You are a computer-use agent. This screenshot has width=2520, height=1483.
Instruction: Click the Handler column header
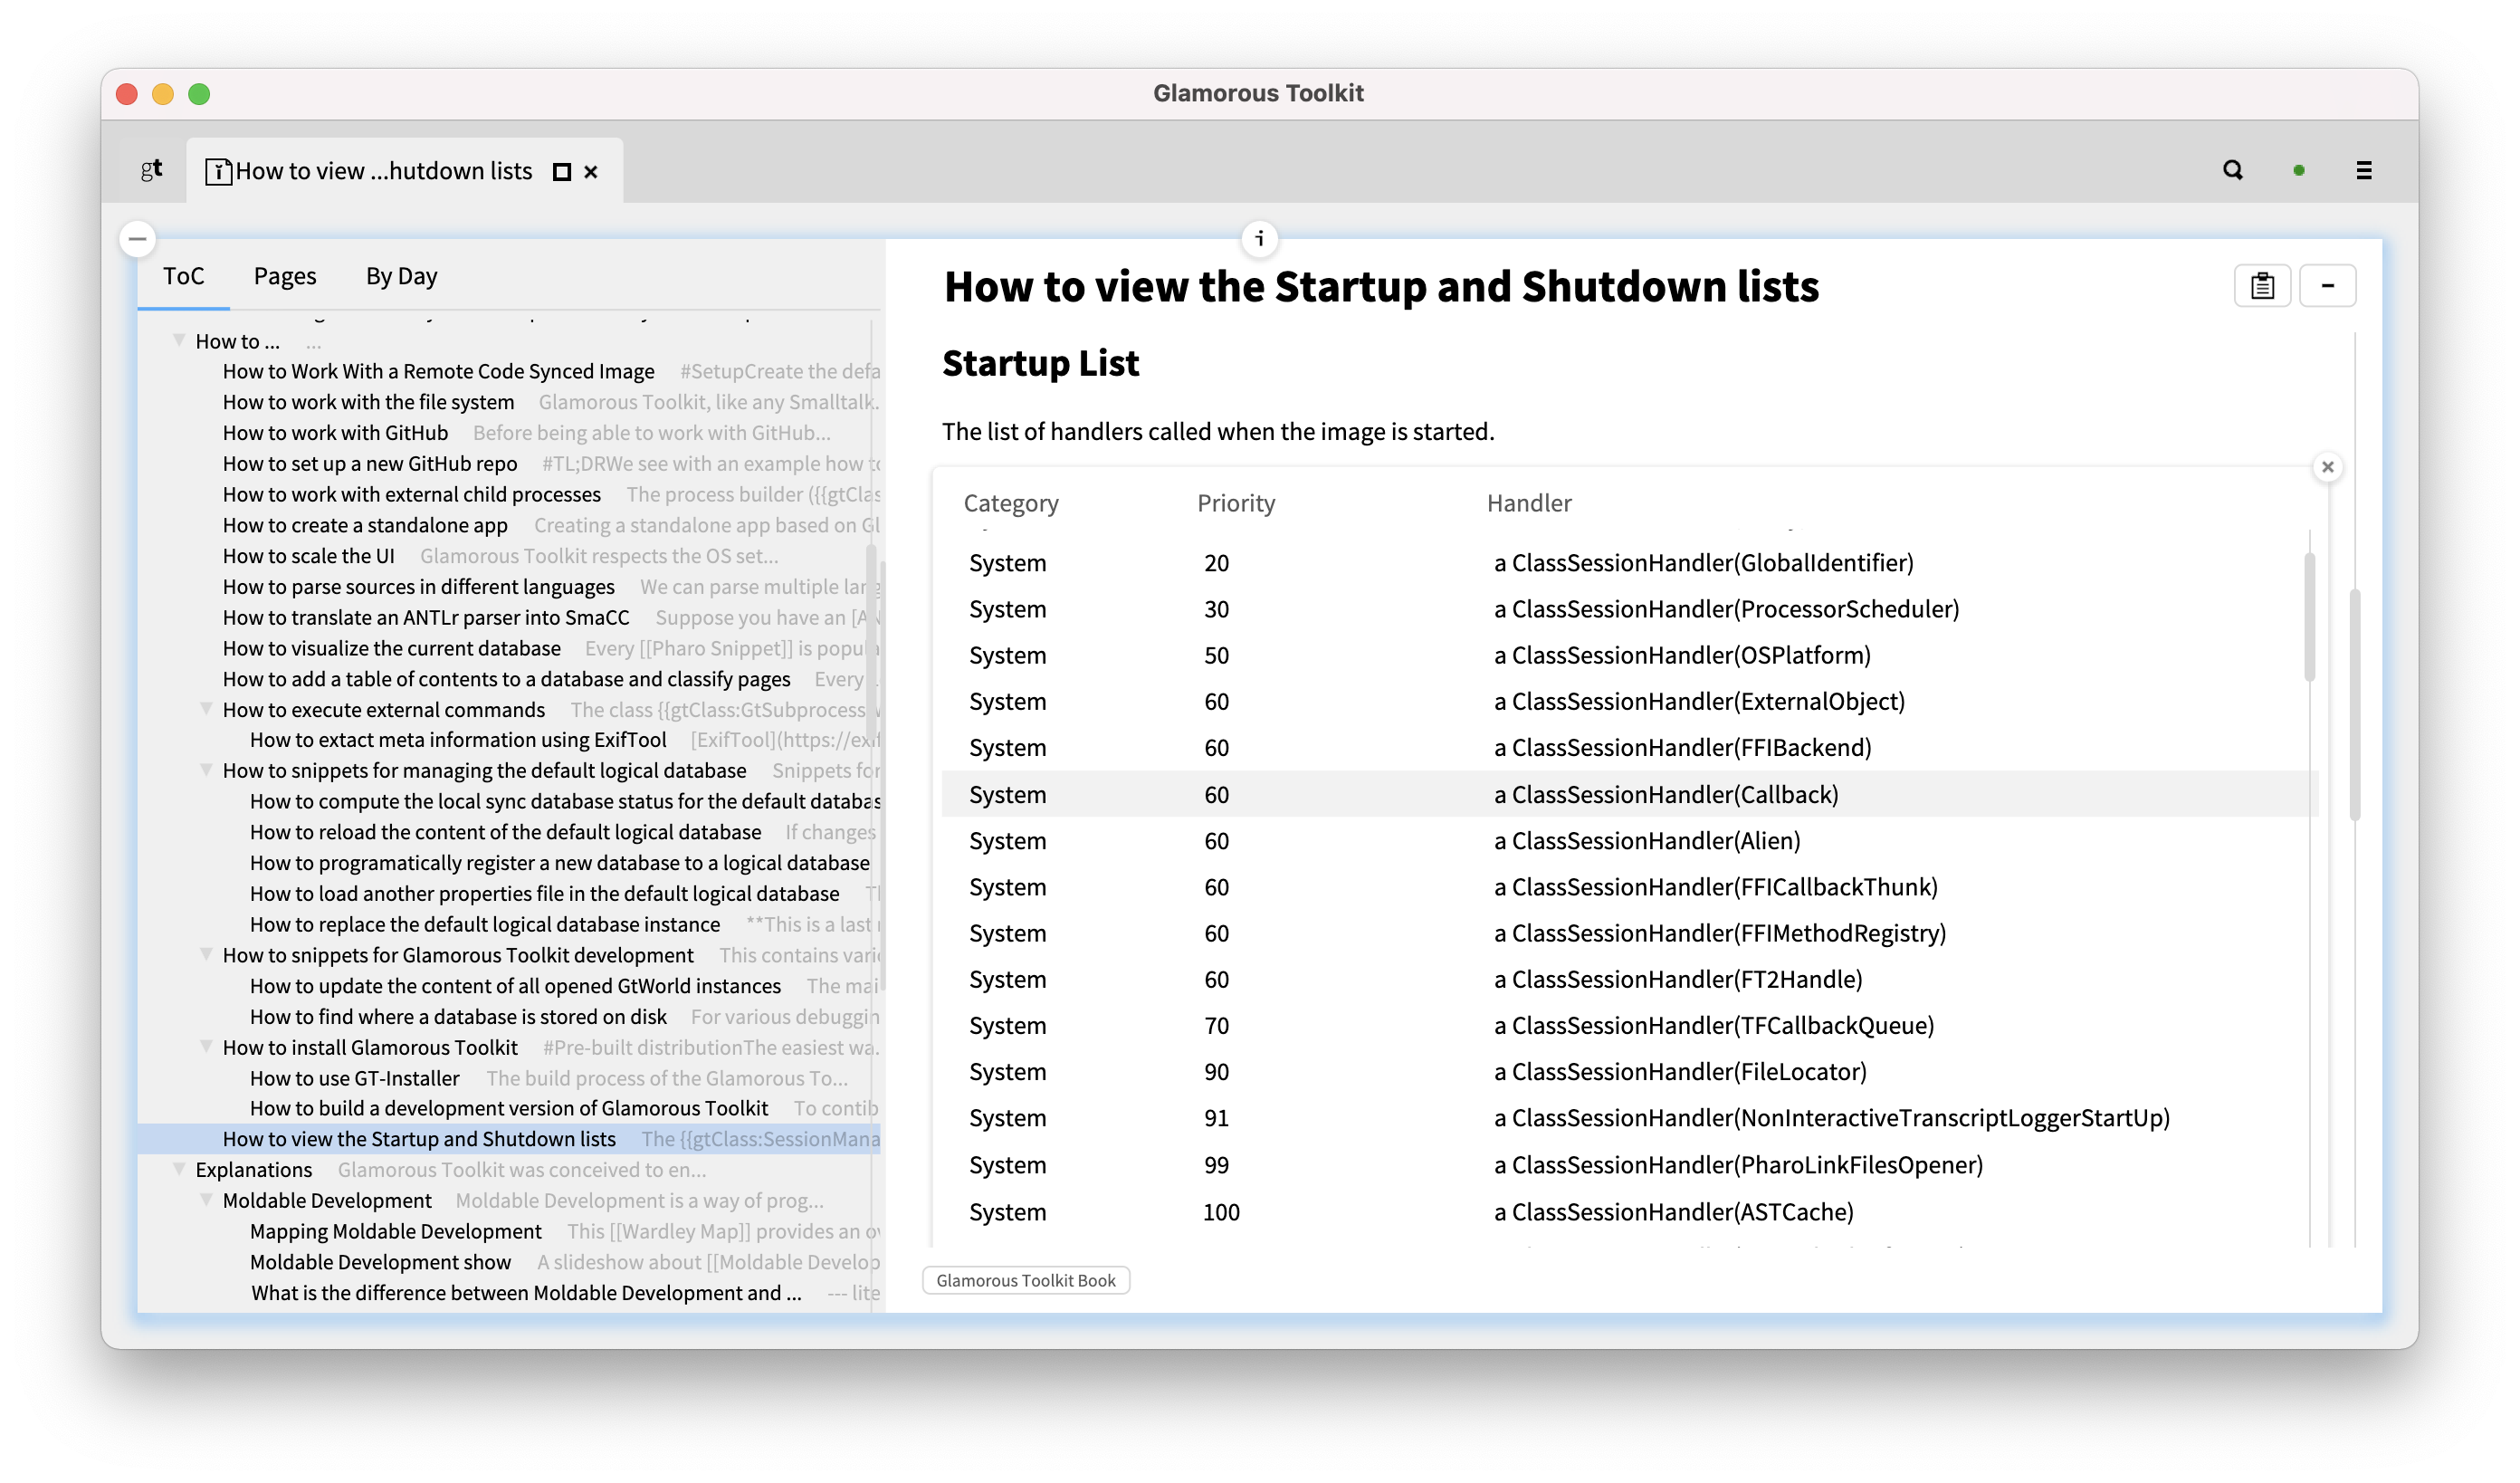pyautogui.click(x=1528, y=503)
